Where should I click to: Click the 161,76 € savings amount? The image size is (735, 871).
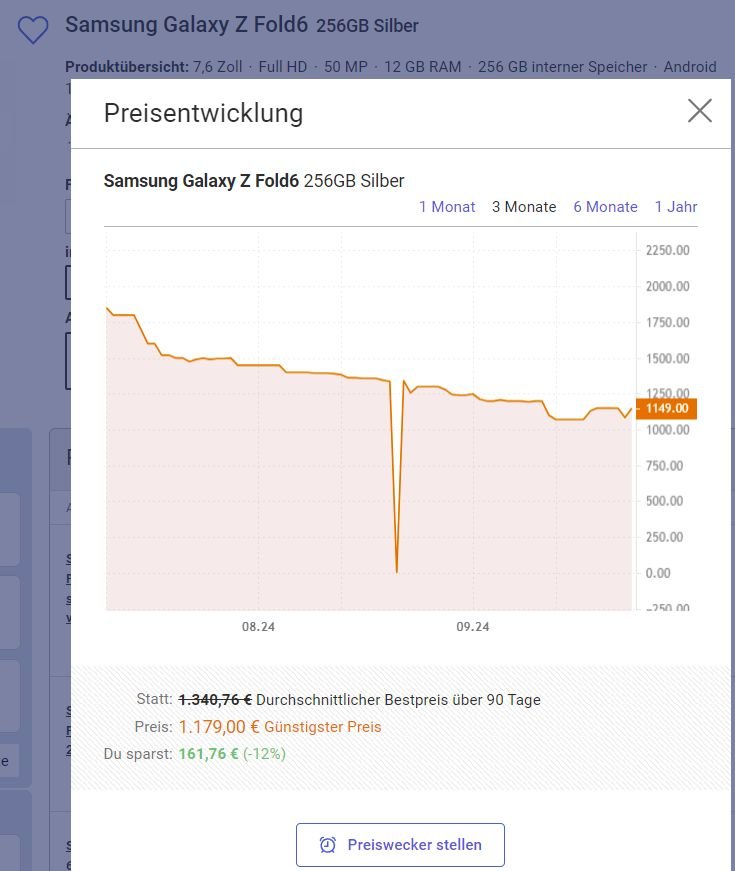coord(208,754)
